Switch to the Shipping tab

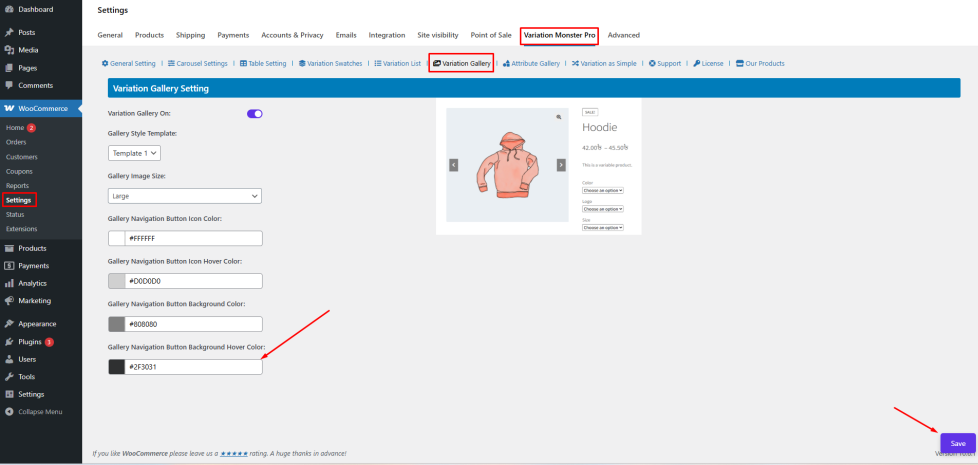tap(190, 35)
